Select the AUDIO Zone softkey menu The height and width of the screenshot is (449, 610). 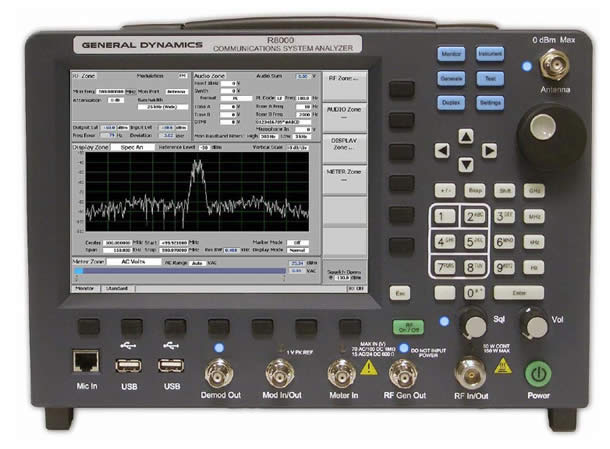coord(344,117)
